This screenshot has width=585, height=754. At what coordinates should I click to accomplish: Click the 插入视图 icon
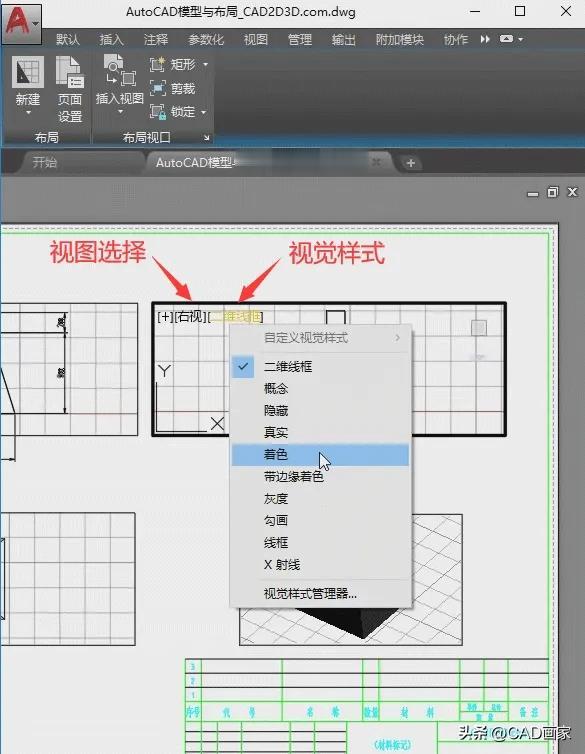coord(119,71)
